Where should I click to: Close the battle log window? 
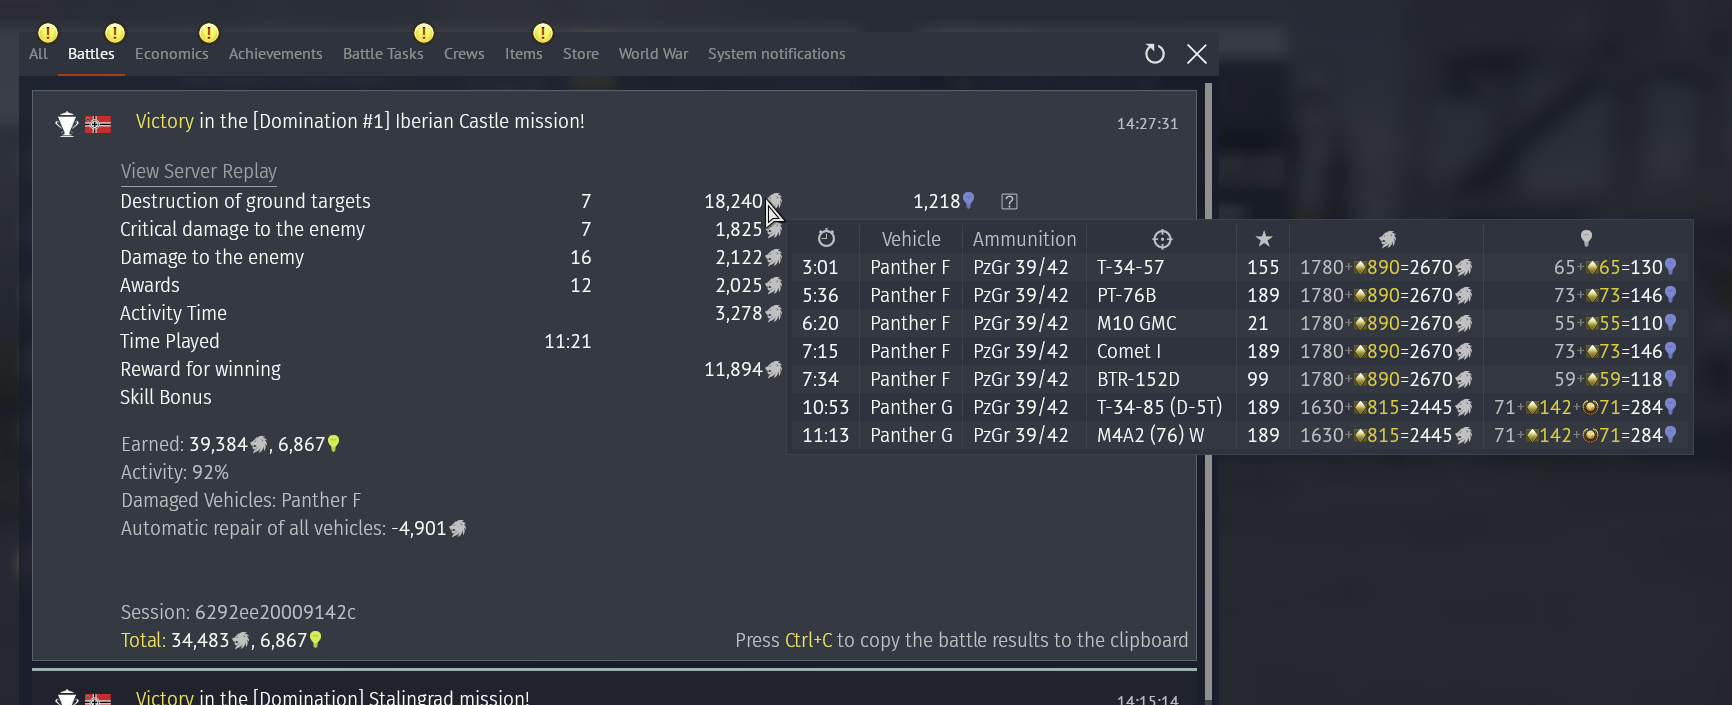coord(1197,54)
